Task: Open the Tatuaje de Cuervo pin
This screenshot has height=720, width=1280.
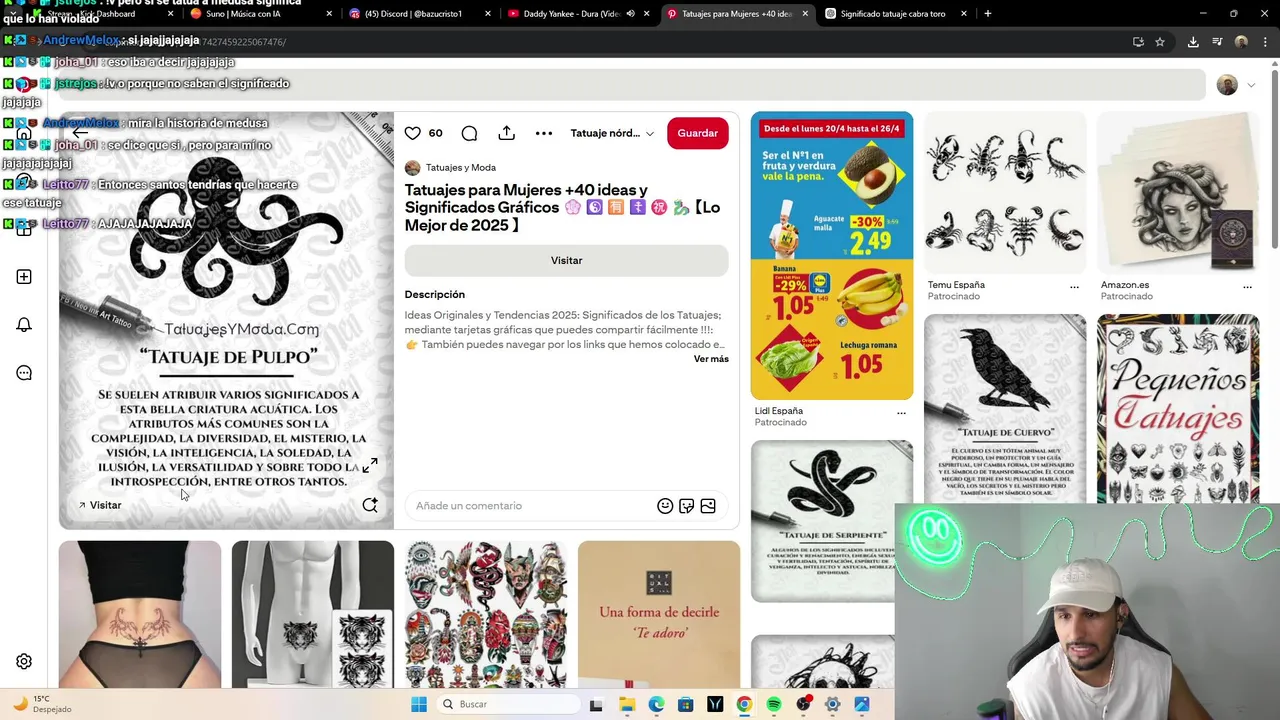Action: pos(1005,409)
